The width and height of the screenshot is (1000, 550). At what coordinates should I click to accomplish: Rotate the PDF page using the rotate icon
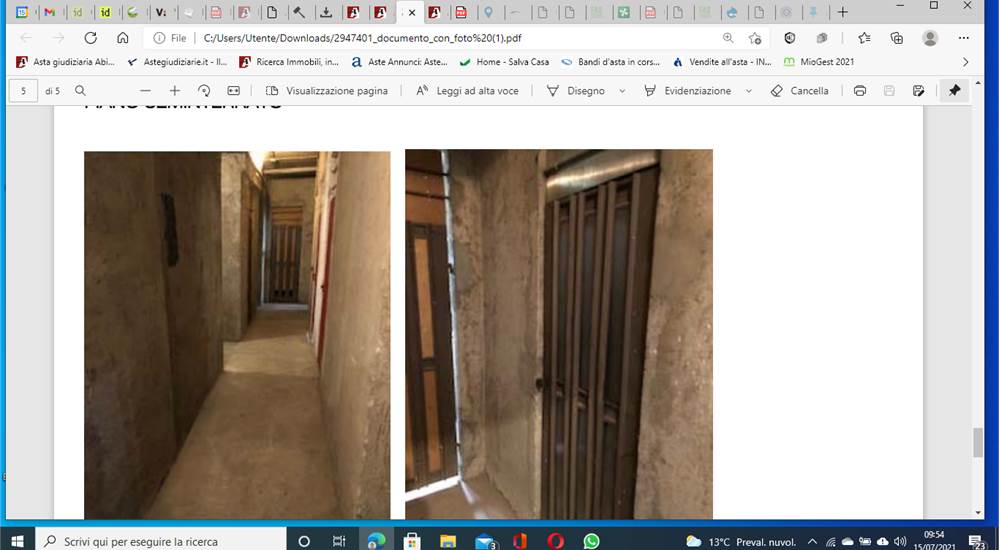(x=204, y=91)
